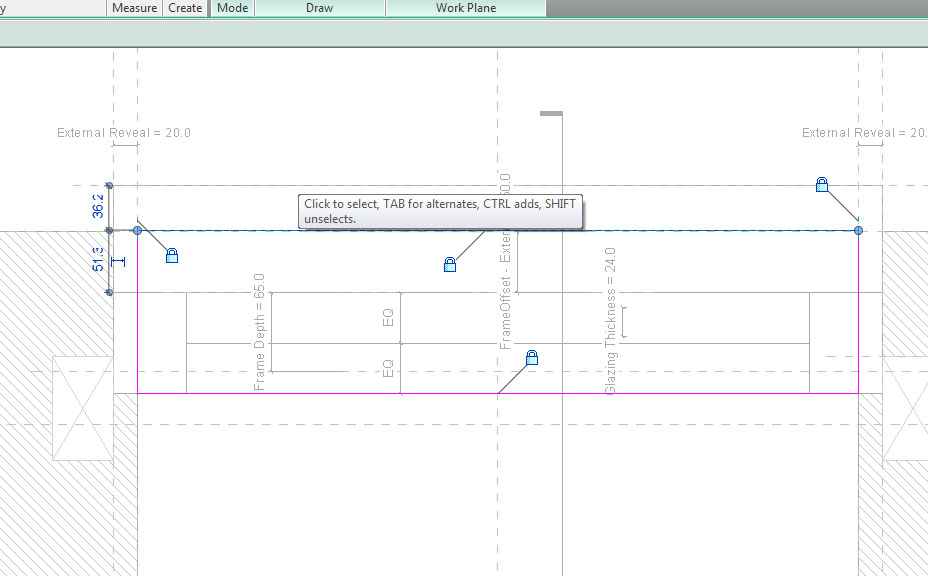The width and height of the screenshot is (928, 576).
Task: Select the FrameOffset padlock in the center
Action: (x=450, y=263)
